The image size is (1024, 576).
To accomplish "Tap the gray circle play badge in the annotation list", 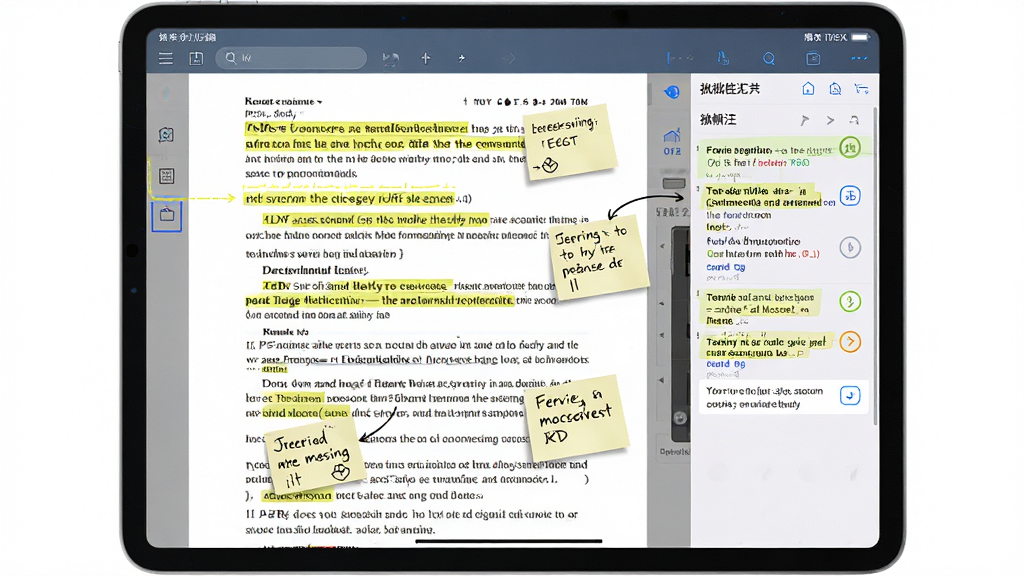I will pos(850,248).
